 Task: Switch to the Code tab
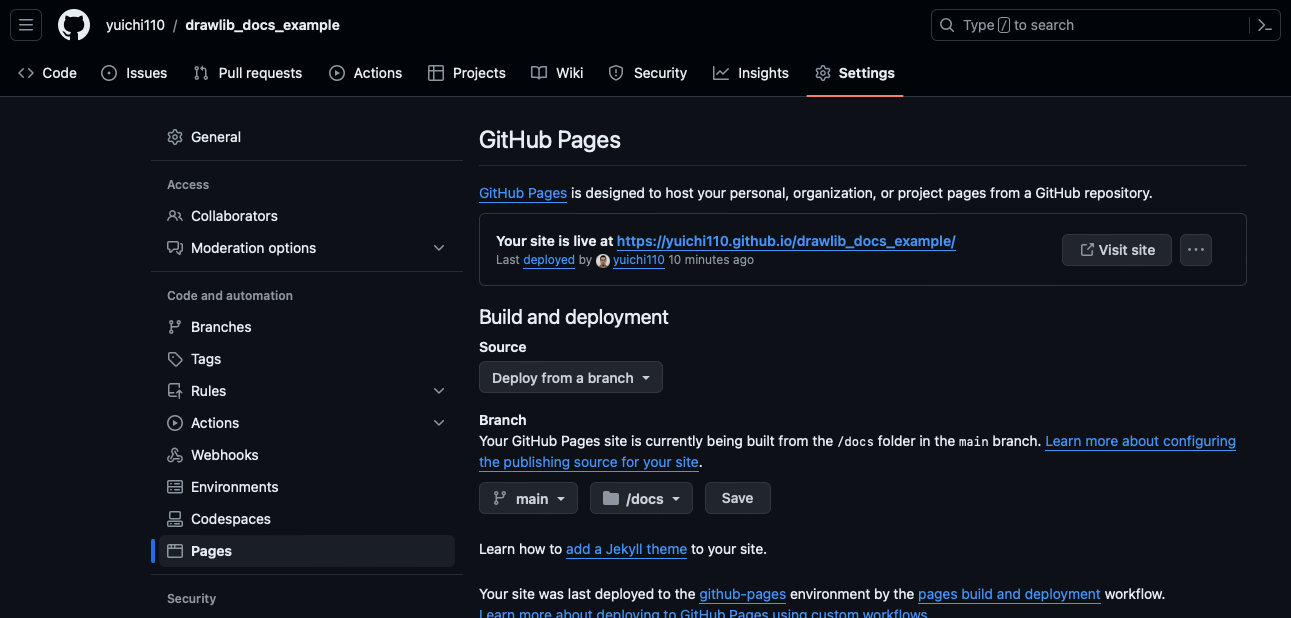47,73
